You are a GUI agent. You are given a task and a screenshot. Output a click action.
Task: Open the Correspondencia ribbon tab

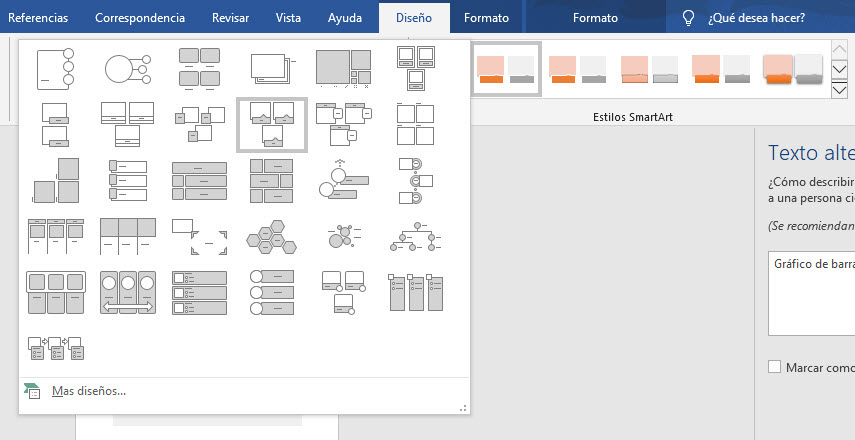140,18
